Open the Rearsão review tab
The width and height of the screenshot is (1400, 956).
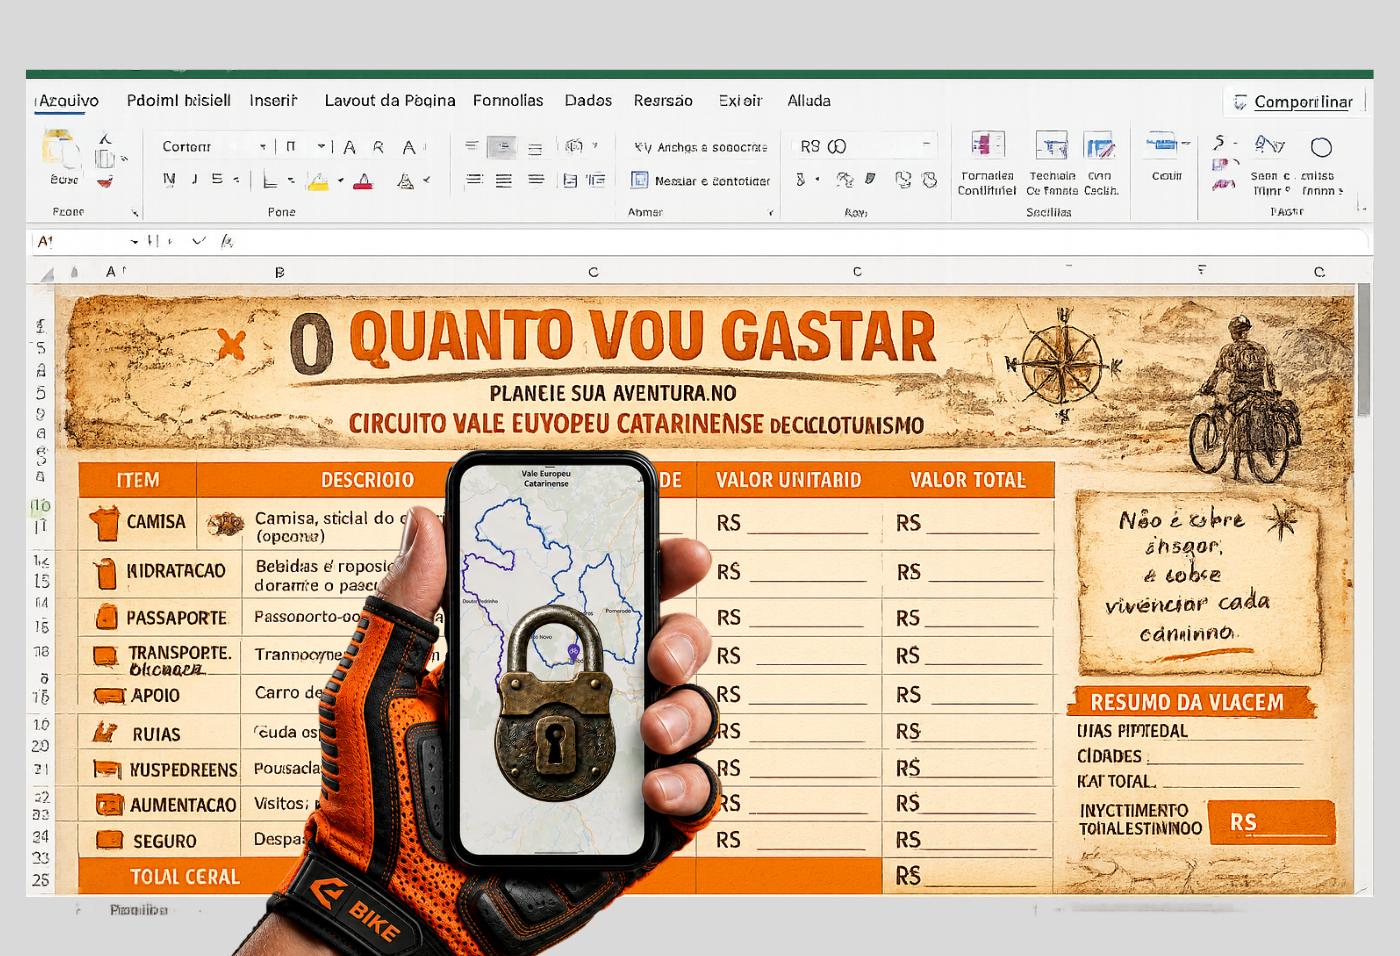663,101
